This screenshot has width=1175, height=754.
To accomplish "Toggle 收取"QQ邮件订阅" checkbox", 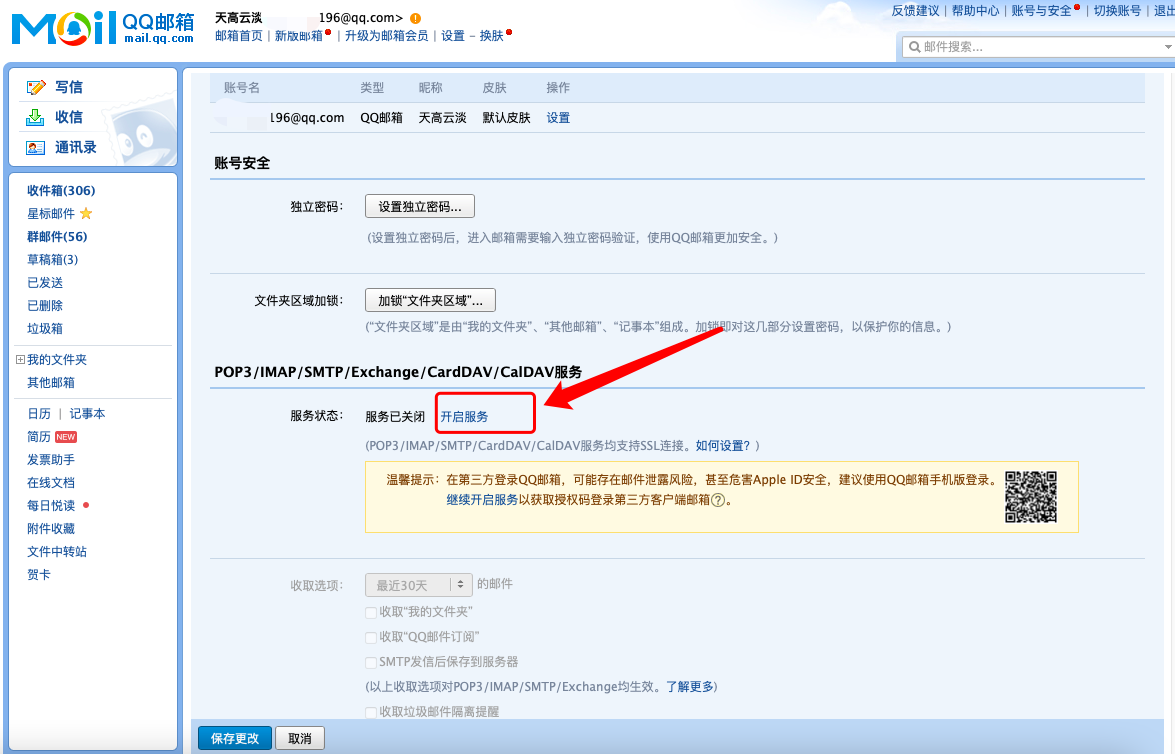I will pyautogui.click(x=370, y=637).
